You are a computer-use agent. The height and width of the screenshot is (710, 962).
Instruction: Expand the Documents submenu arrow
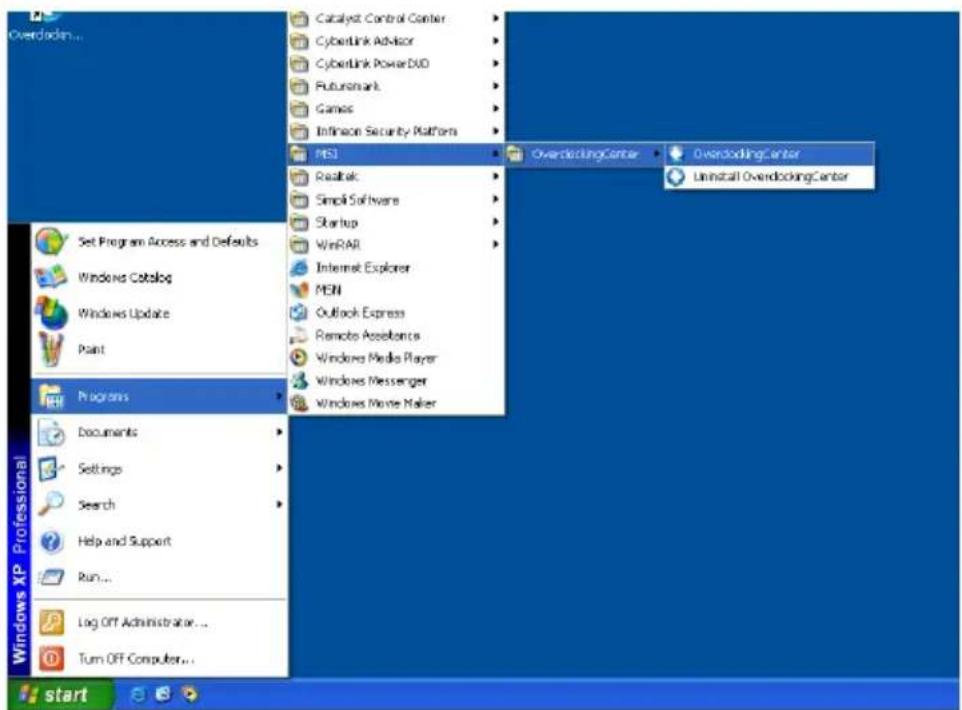click(279, 432)
